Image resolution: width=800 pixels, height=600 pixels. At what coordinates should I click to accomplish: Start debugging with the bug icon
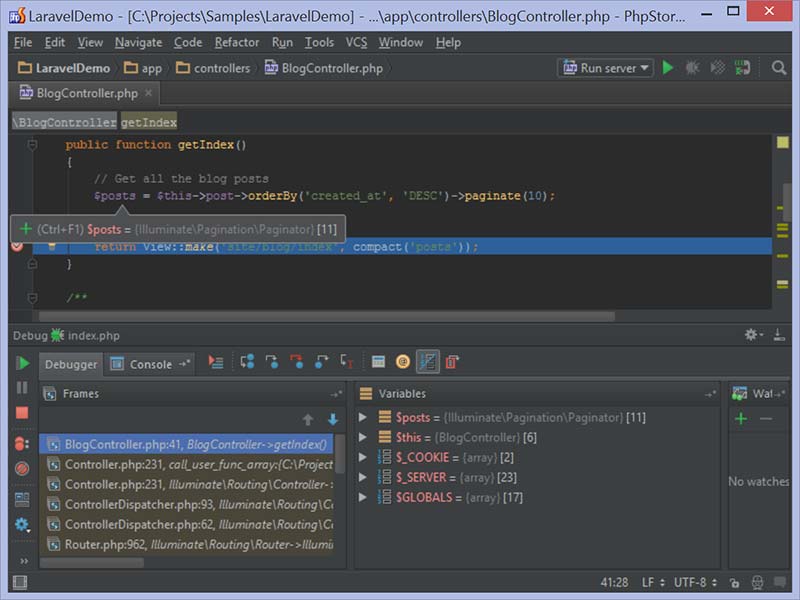point(692,67)
